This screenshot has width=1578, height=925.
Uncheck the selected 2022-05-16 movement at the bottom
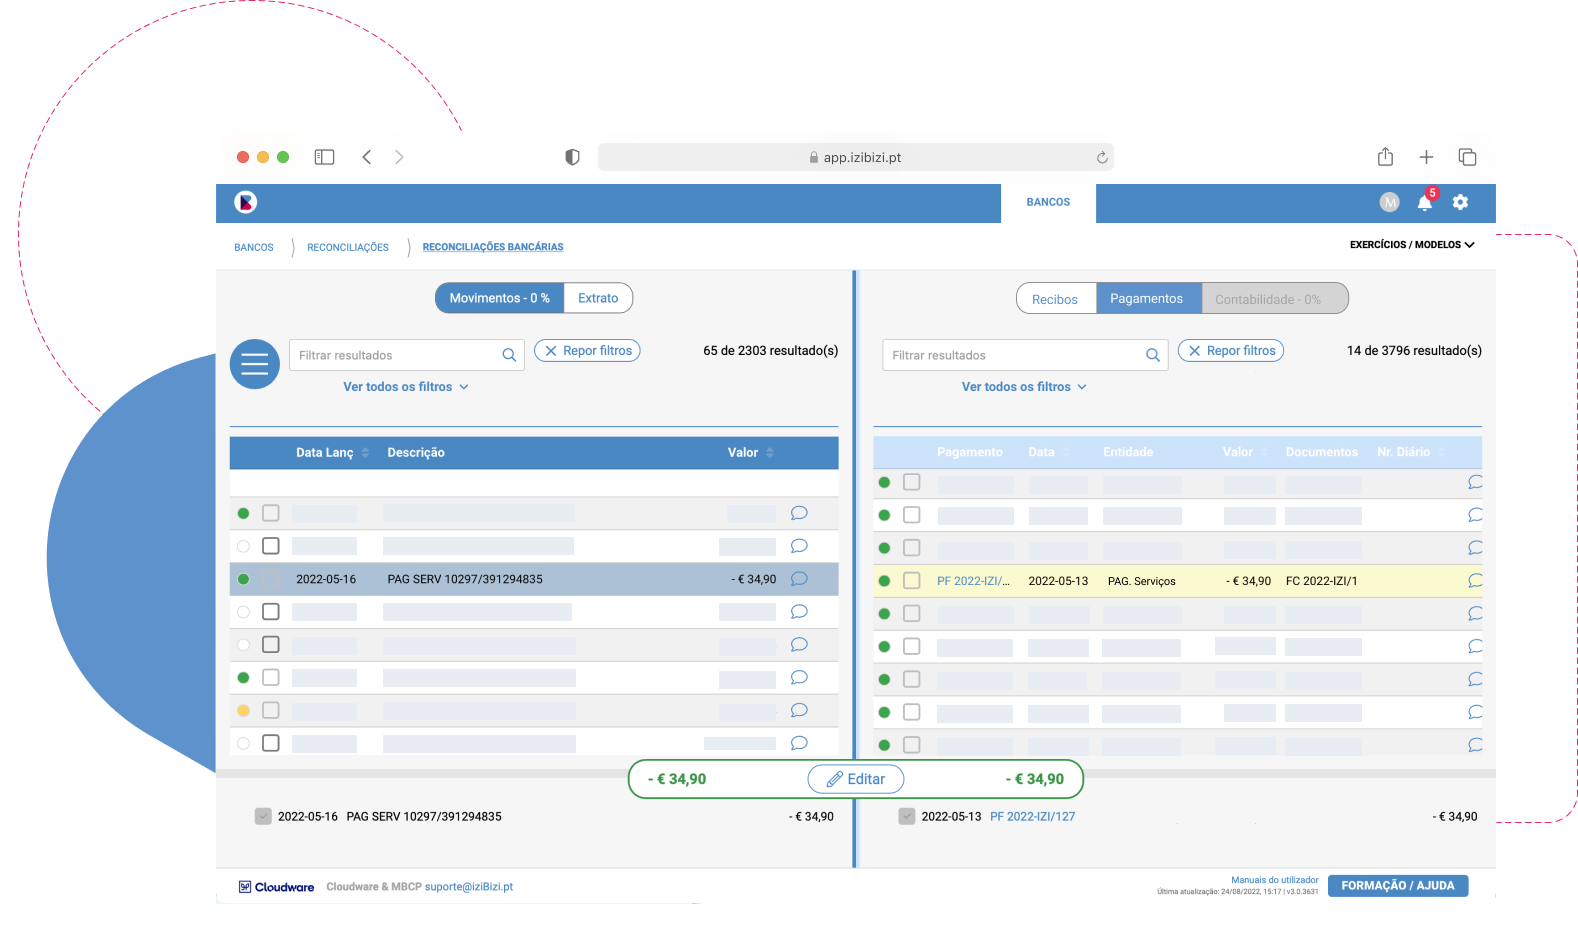coord(263,816)
